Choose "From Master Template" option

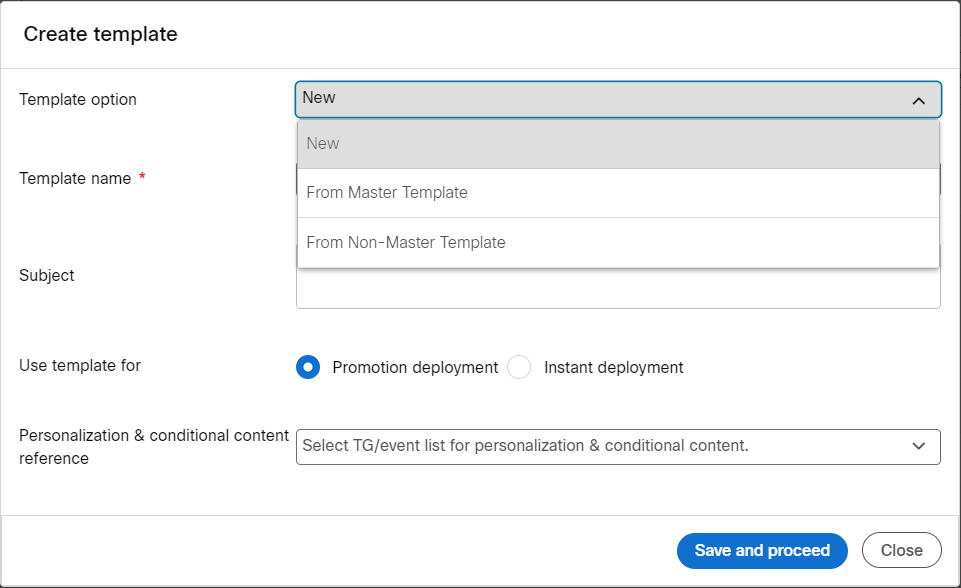pyautogui.click(x=618, y=193)
